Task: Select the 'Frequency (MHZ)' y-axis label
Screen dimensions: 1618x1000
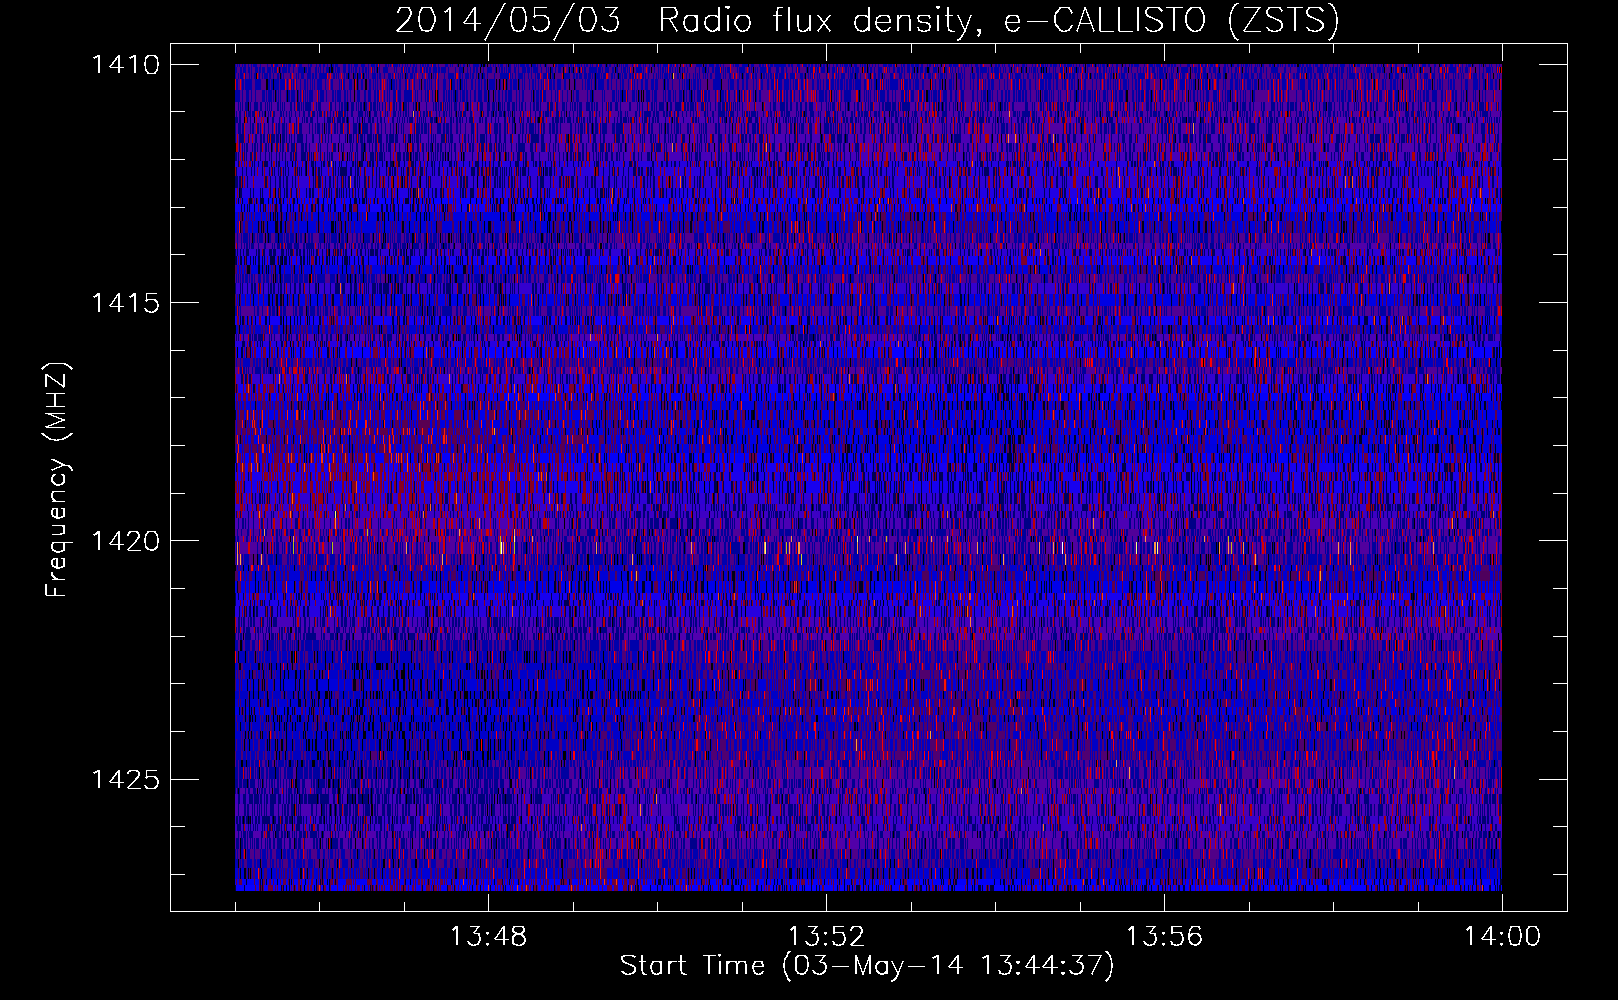Action: click(59, 480)
